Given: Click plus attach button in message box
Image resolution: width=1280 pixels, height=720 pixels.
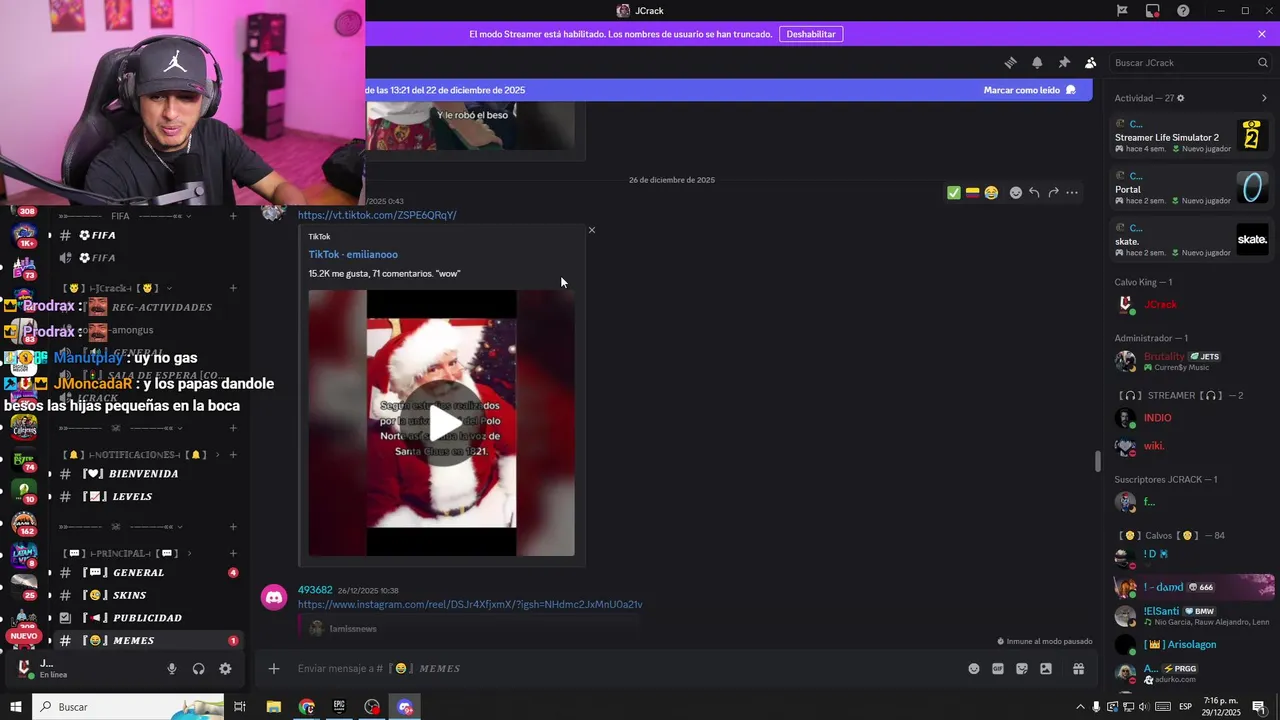Looking at the screenshot, I should tap(274, 669).
